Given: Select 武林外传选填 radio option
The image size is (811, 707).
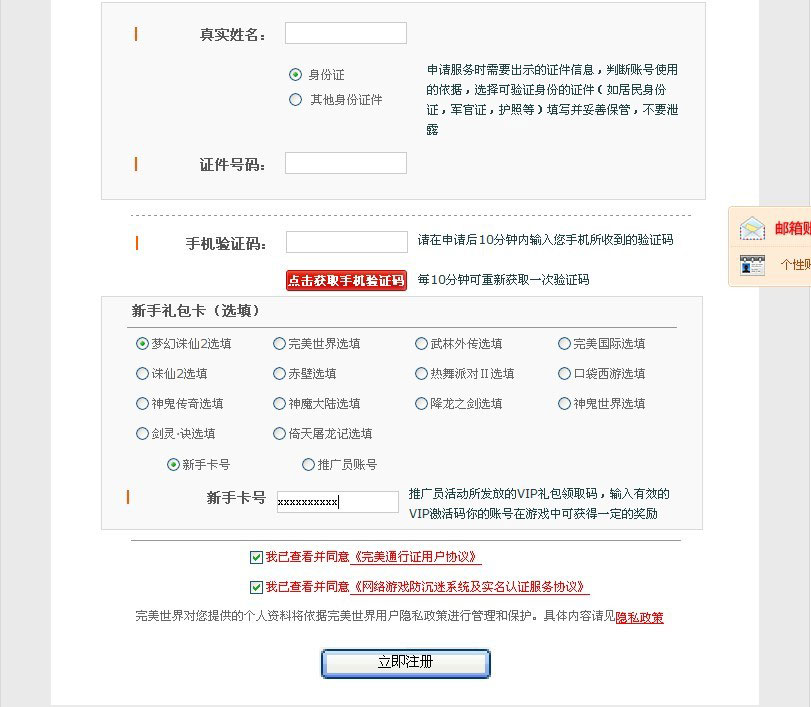Looking at the screenshot, I should click(x=422, y=343).
